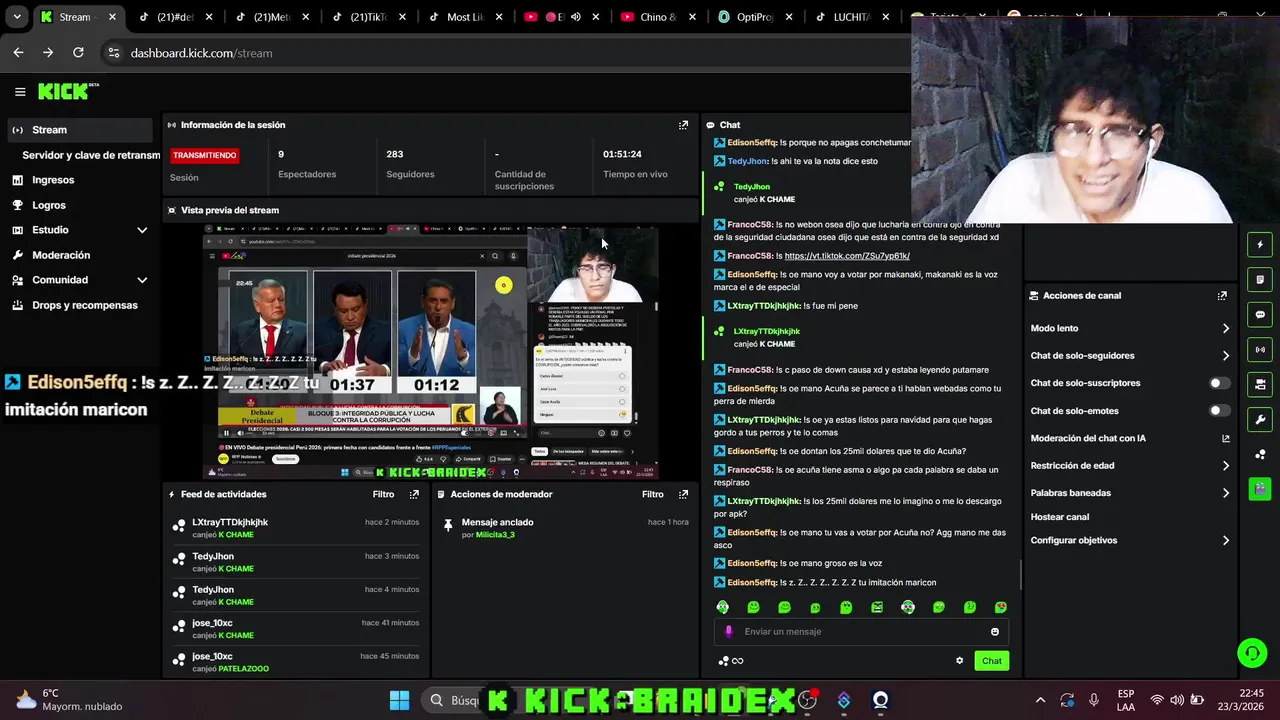Click the TRANSMITIENDO status badge
Screen dimensions: 1280x720
coord(204,155)
